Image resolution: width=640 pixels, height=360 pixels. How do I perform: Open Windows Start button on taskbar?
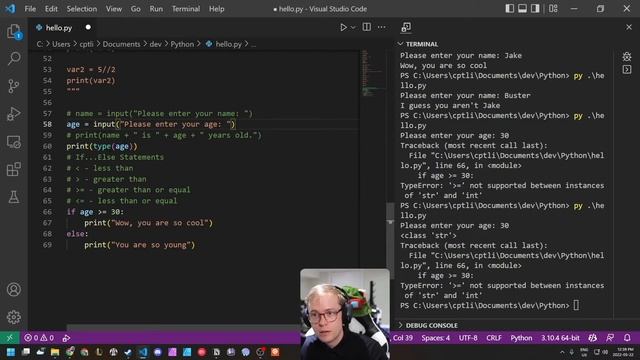coord(11,352)
